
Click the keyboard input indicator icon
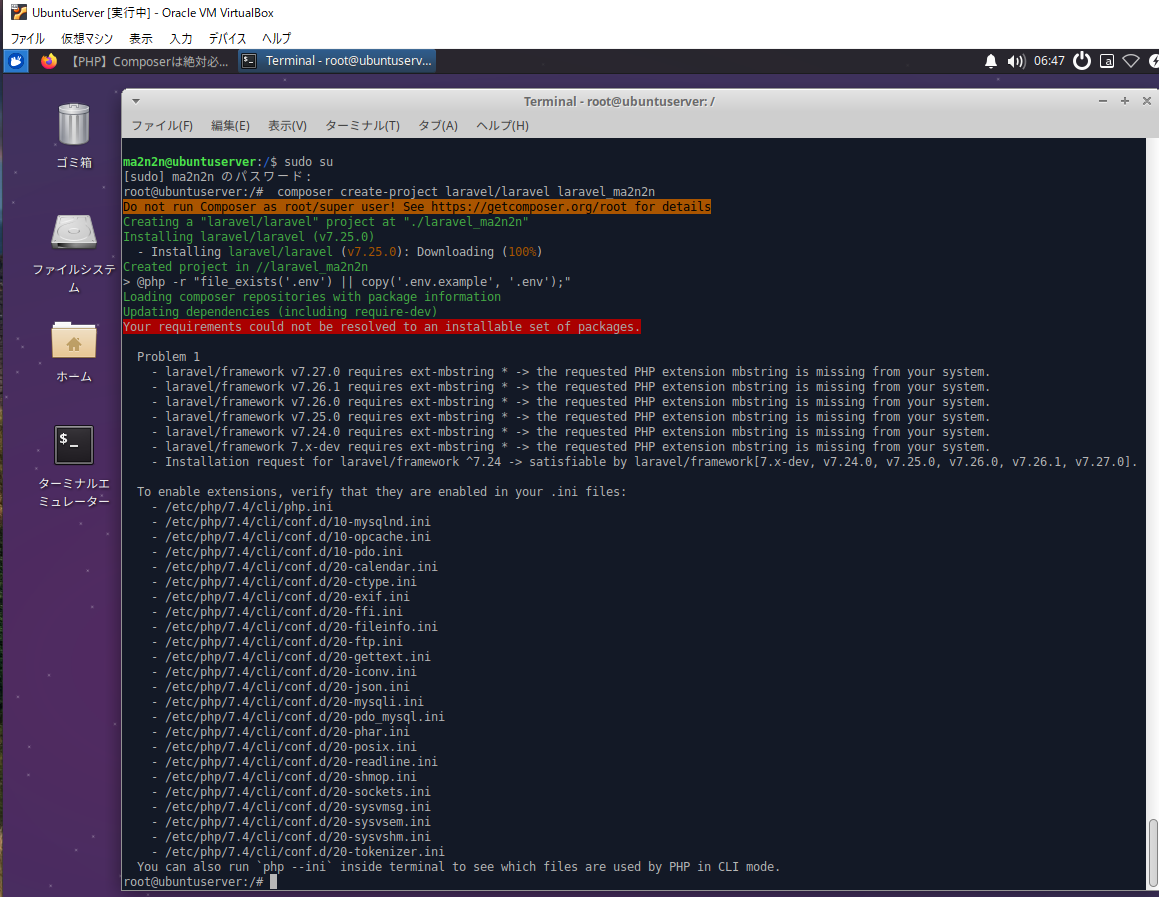pos(1107,61)
